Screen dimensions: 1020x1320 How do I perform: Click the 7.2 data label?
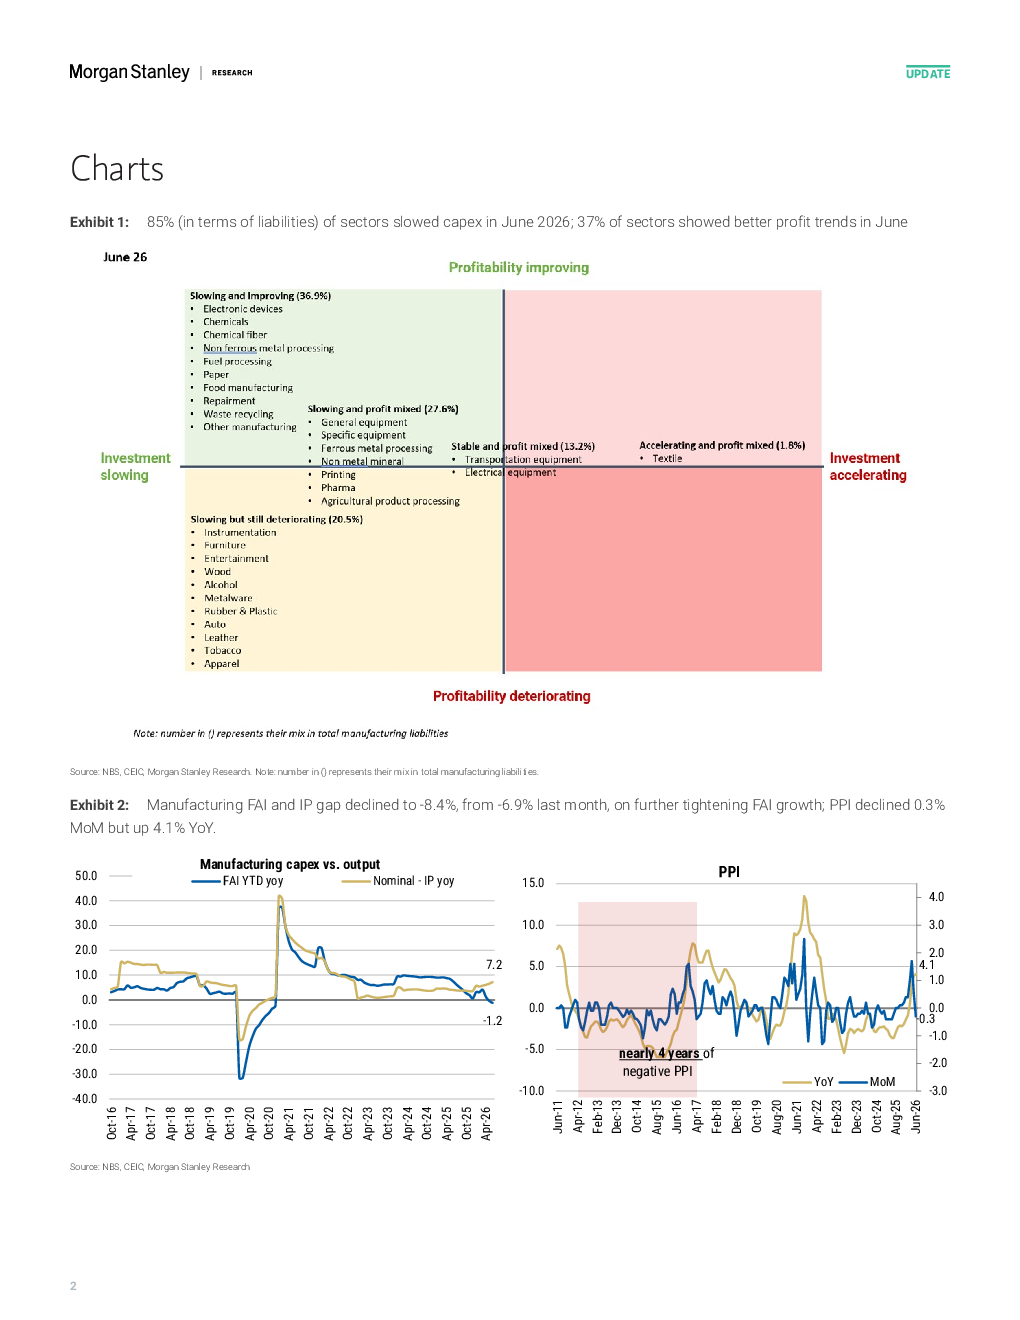(494, 965)
